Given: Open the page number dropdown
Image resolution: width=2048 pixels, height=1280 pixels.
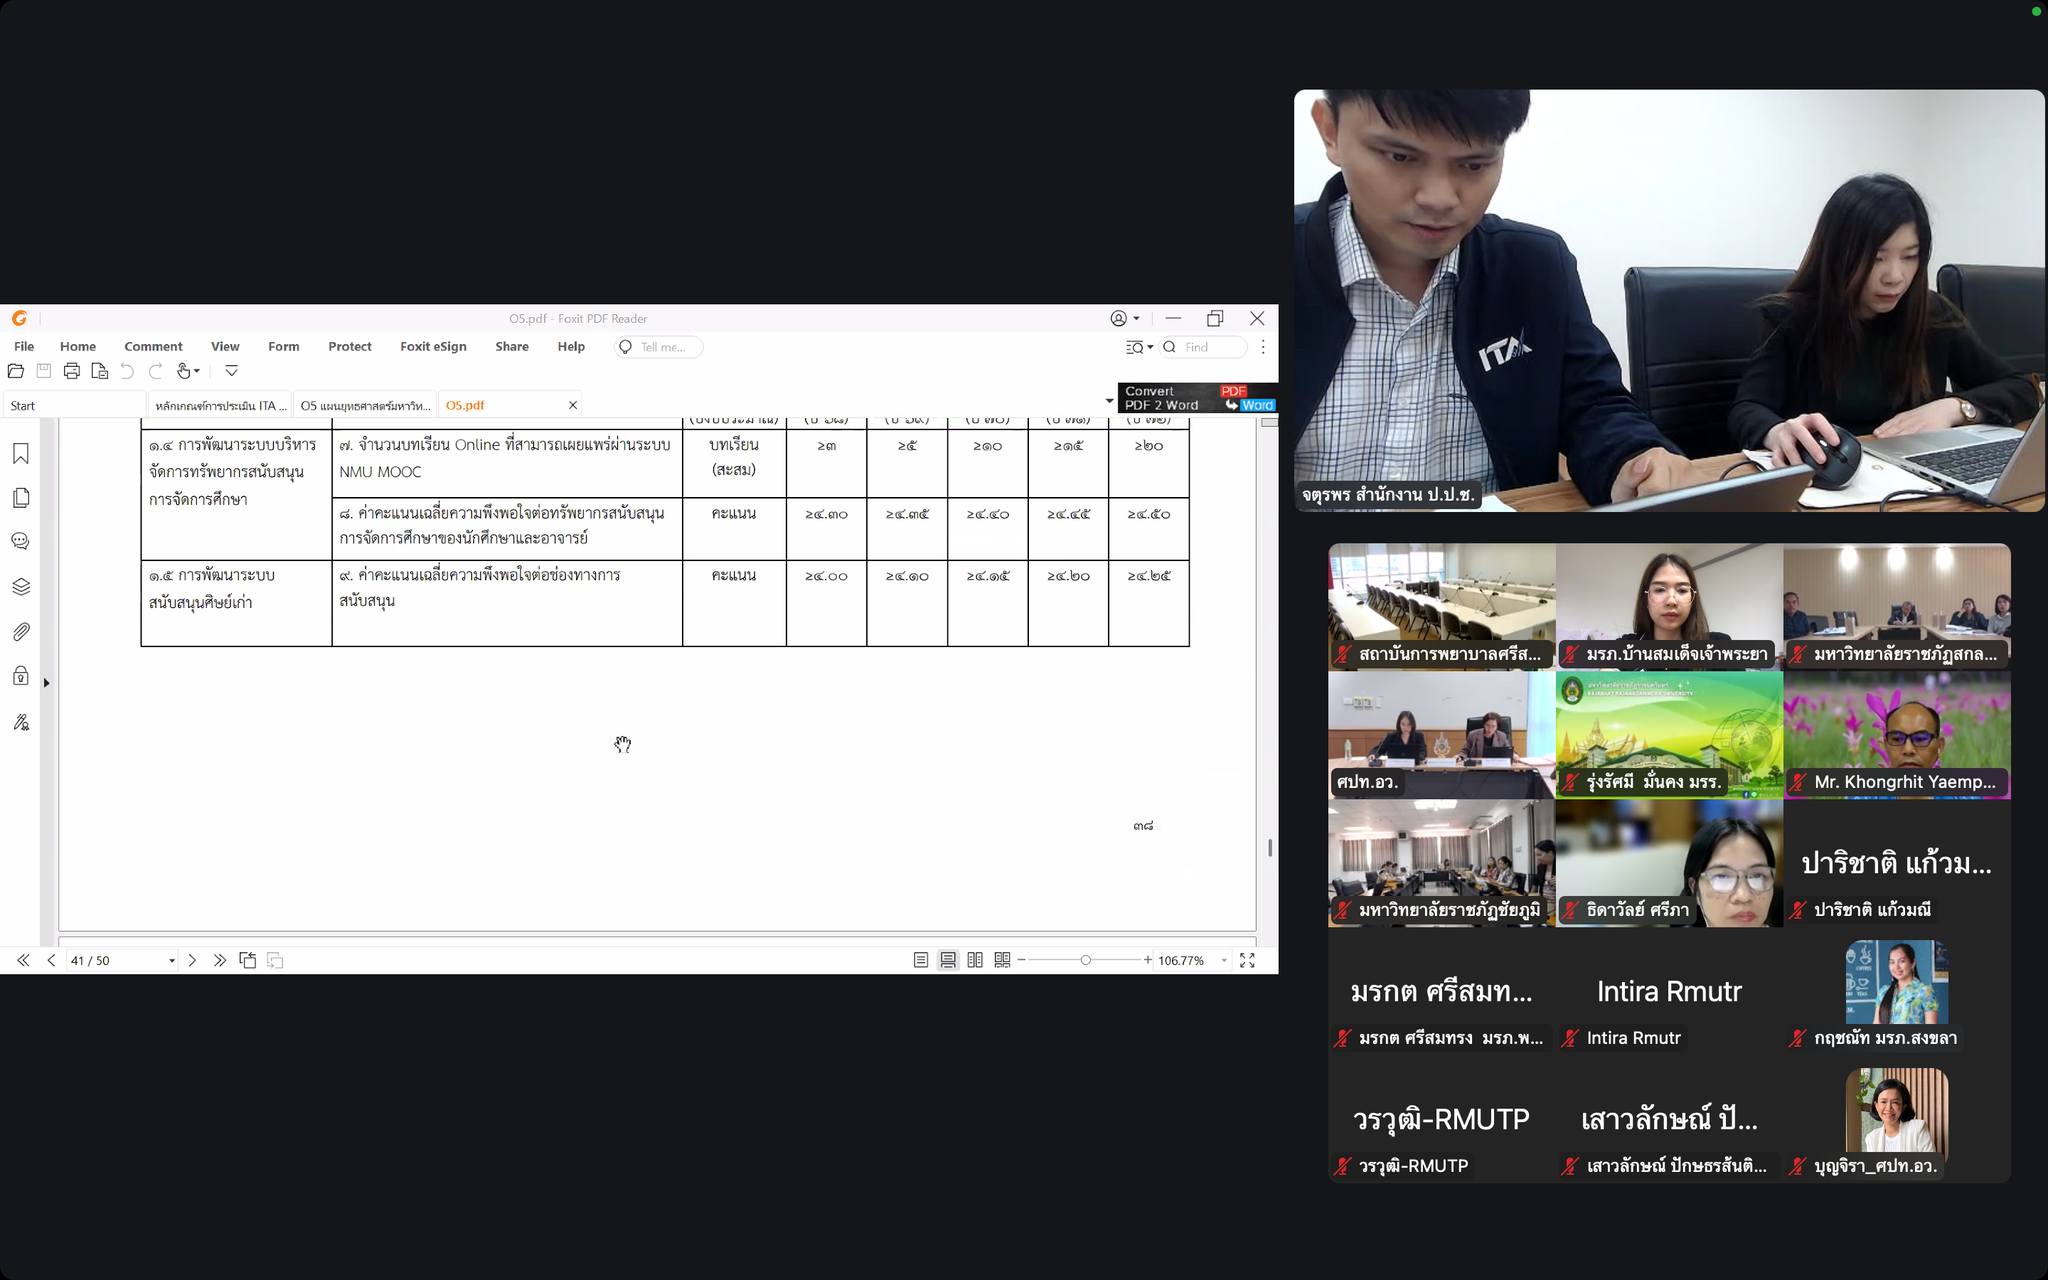Looking at the screenshot, I should coord(172,961).
